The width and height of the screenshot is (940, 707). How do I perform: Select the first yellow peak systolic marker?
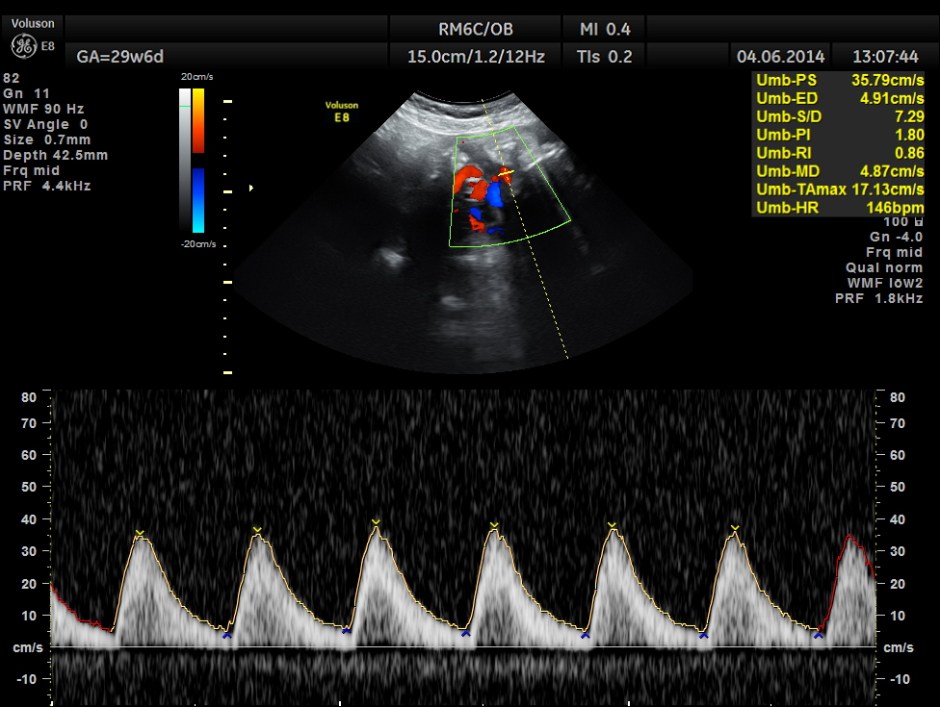[139, 532]
